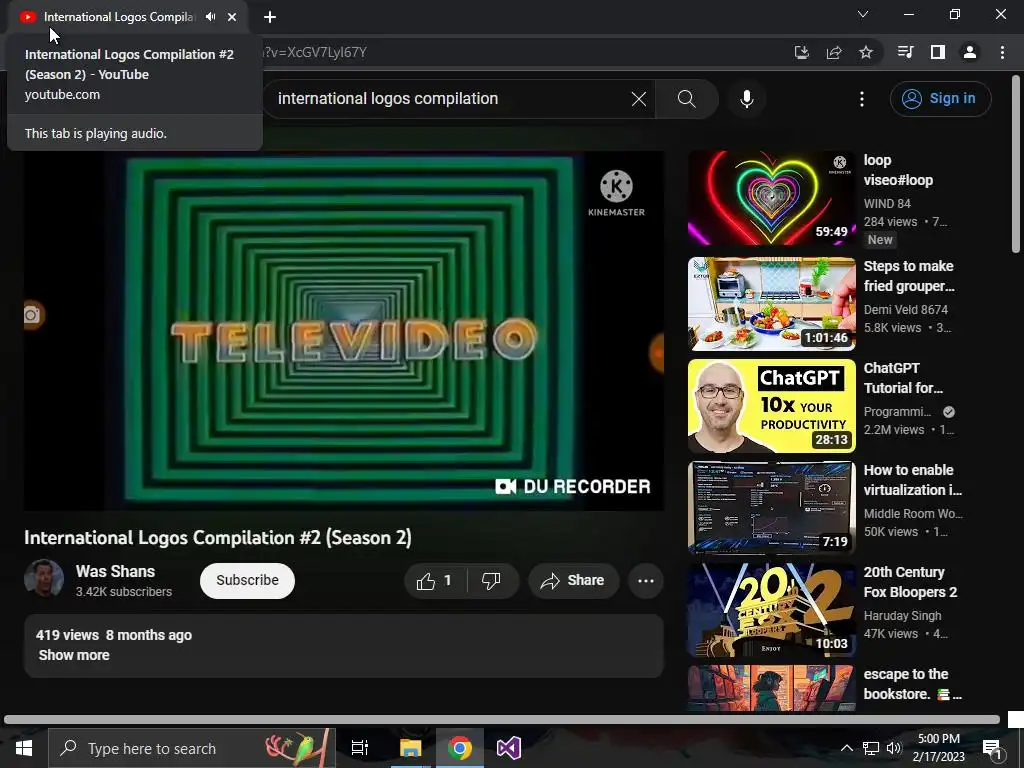Open the media control icon in Chrome toolbar

[x=905, y=52]
